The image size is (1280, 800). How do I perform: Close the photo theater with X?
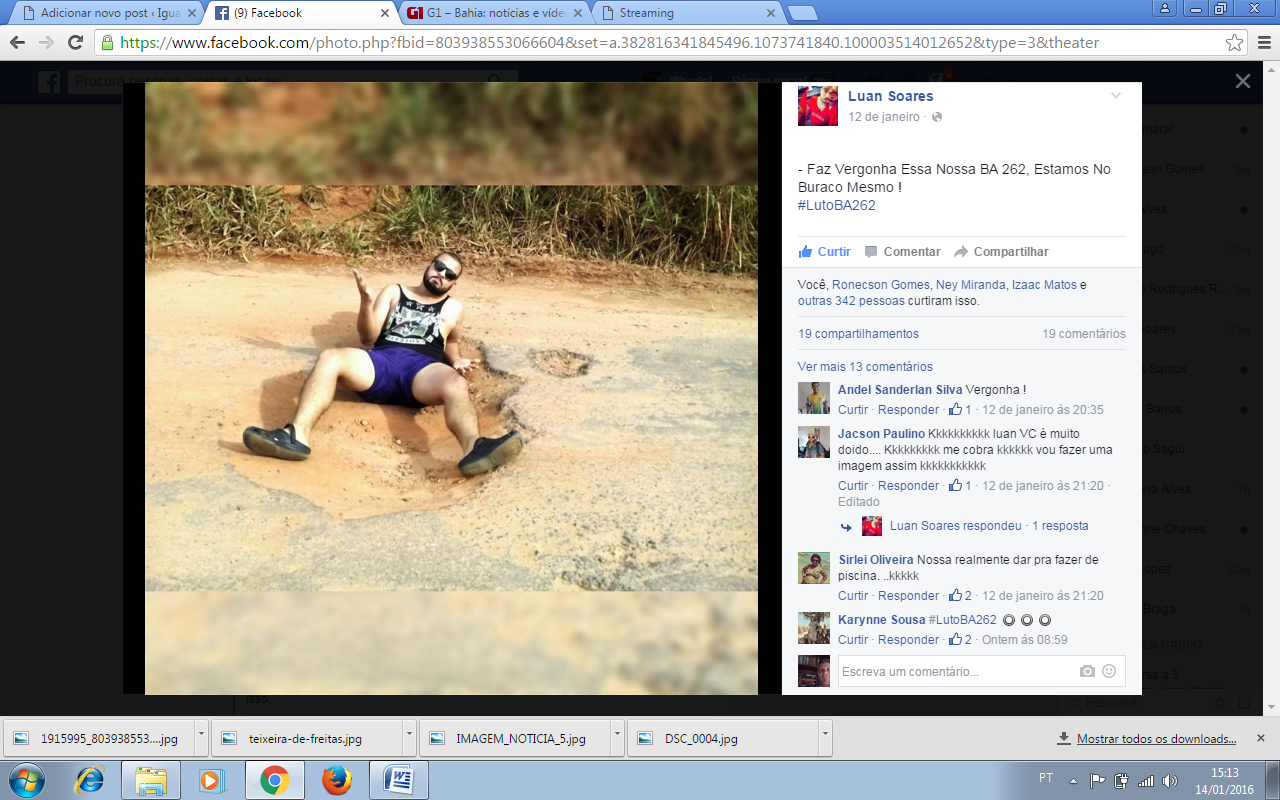point(1242,82)
